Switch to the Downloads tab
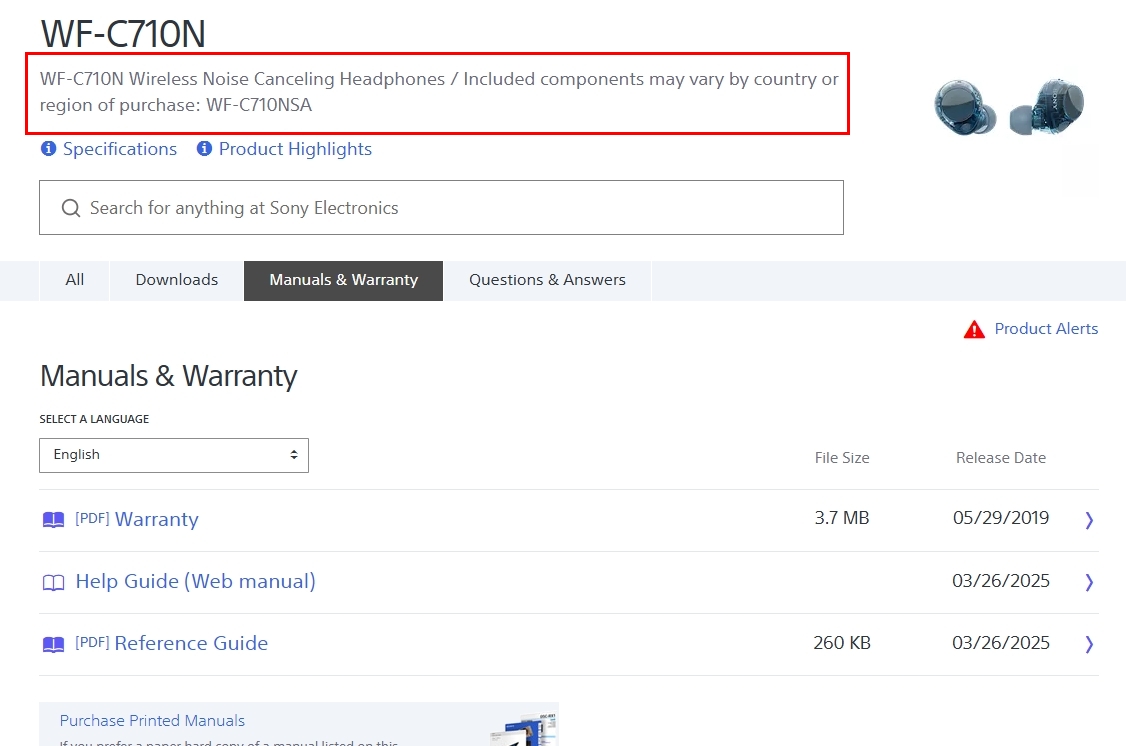The height and width of the screenshot is (746, 1126). tap(177, 280)
